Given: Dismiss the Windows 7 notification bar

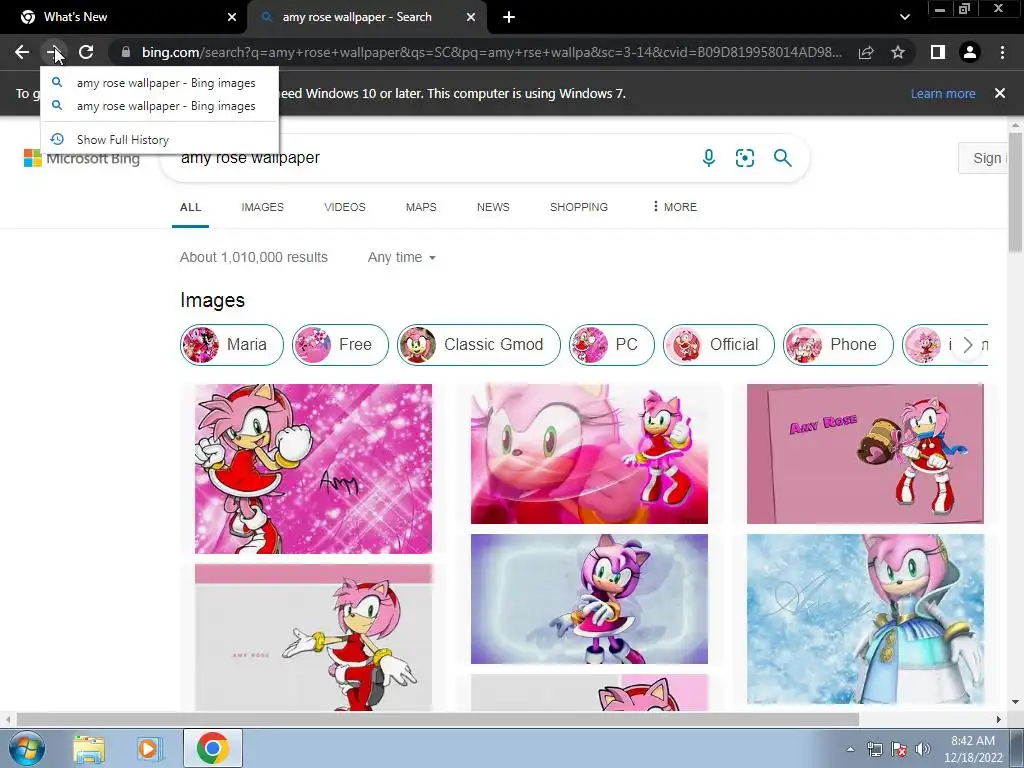Looking at the screenshot, I should pos(1000,93).
